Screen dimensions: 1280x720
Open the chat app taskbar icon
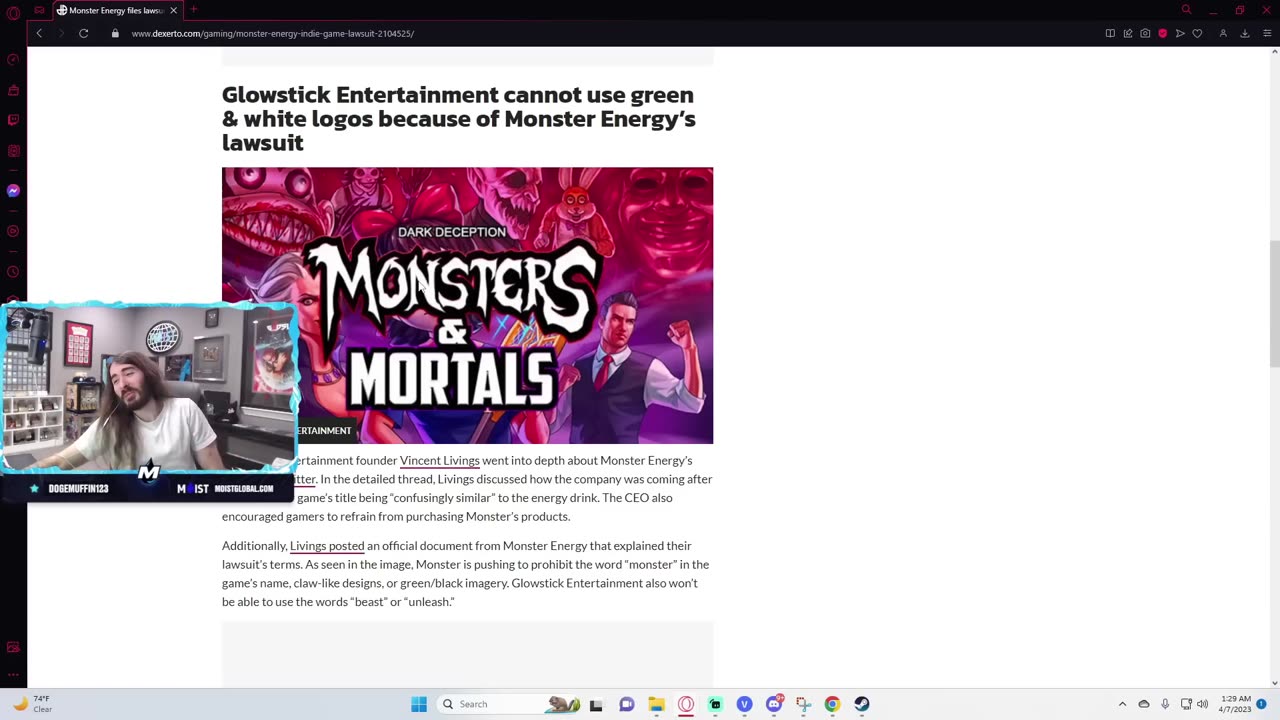(x=627, y=704)
